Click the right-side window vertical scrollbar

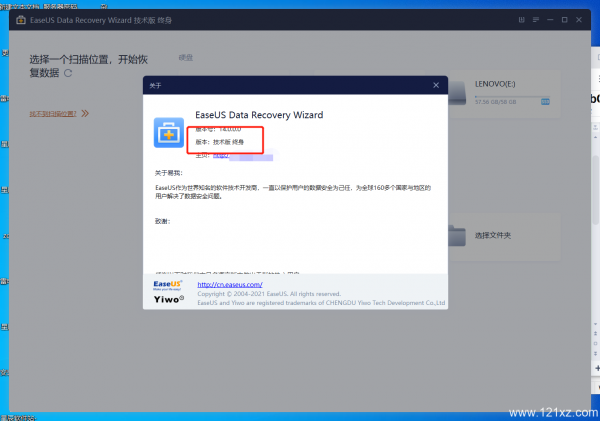pos(595,189)
